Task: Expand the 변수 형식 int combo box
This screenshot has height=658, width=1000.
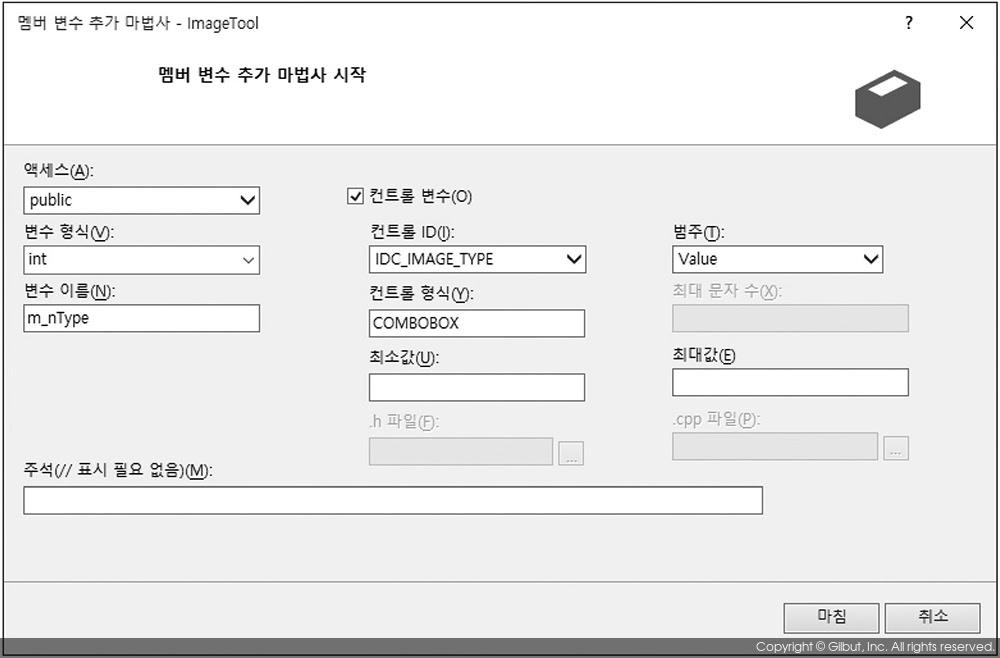Action: [141, 260]
